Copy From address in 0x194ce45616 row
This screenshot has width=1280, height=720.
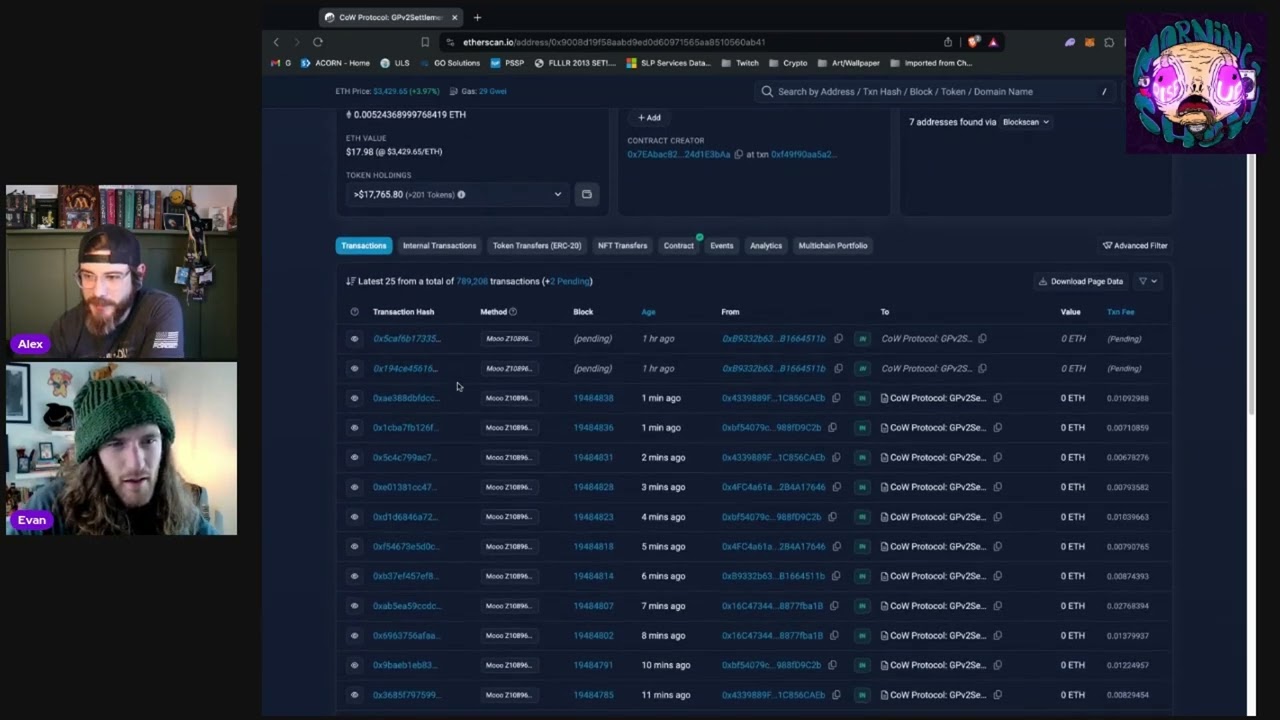[x=838, y=368]
